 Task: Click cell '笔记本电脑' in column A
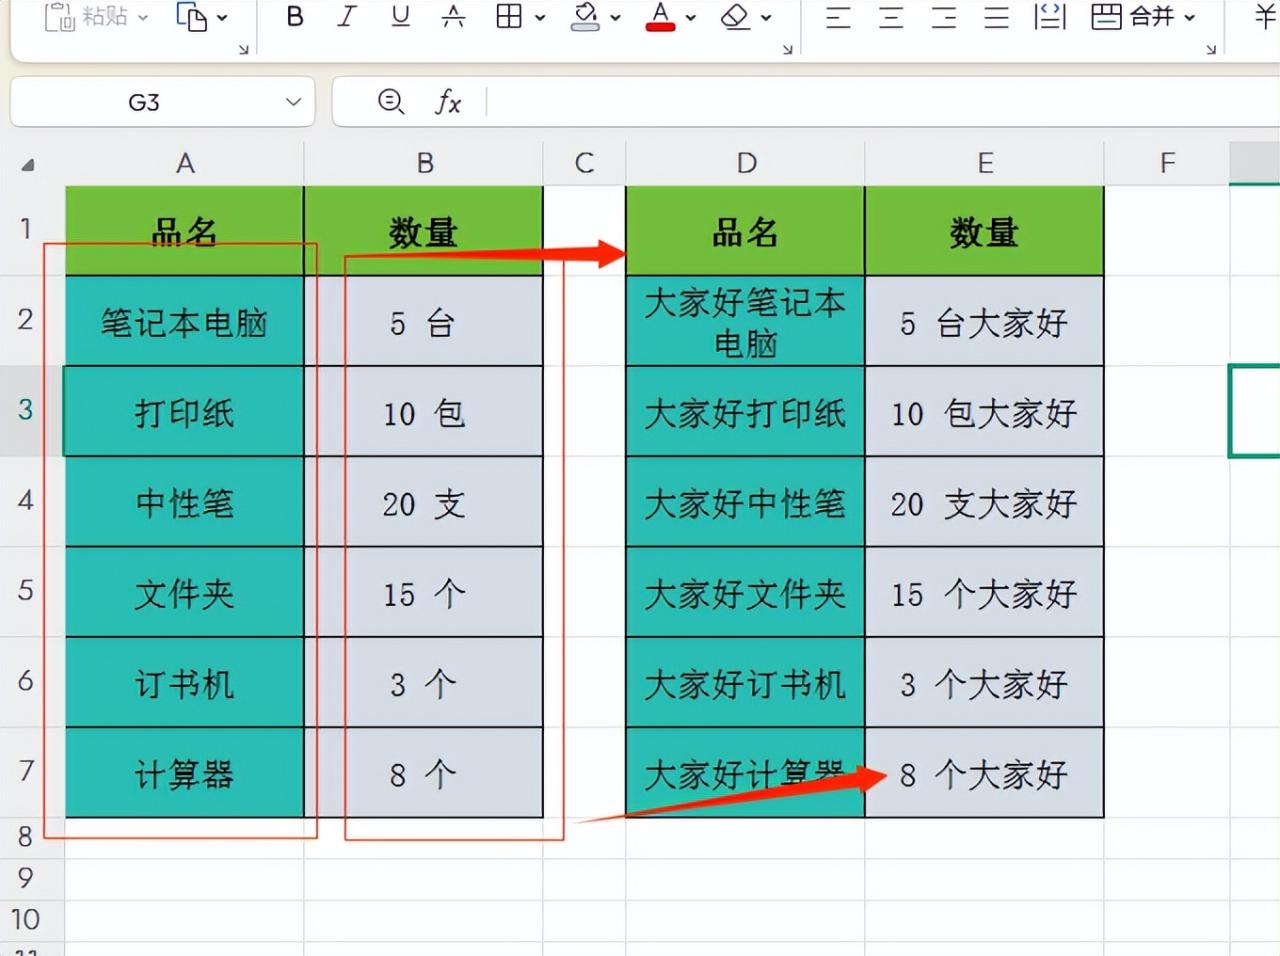(x=185, y=321)
